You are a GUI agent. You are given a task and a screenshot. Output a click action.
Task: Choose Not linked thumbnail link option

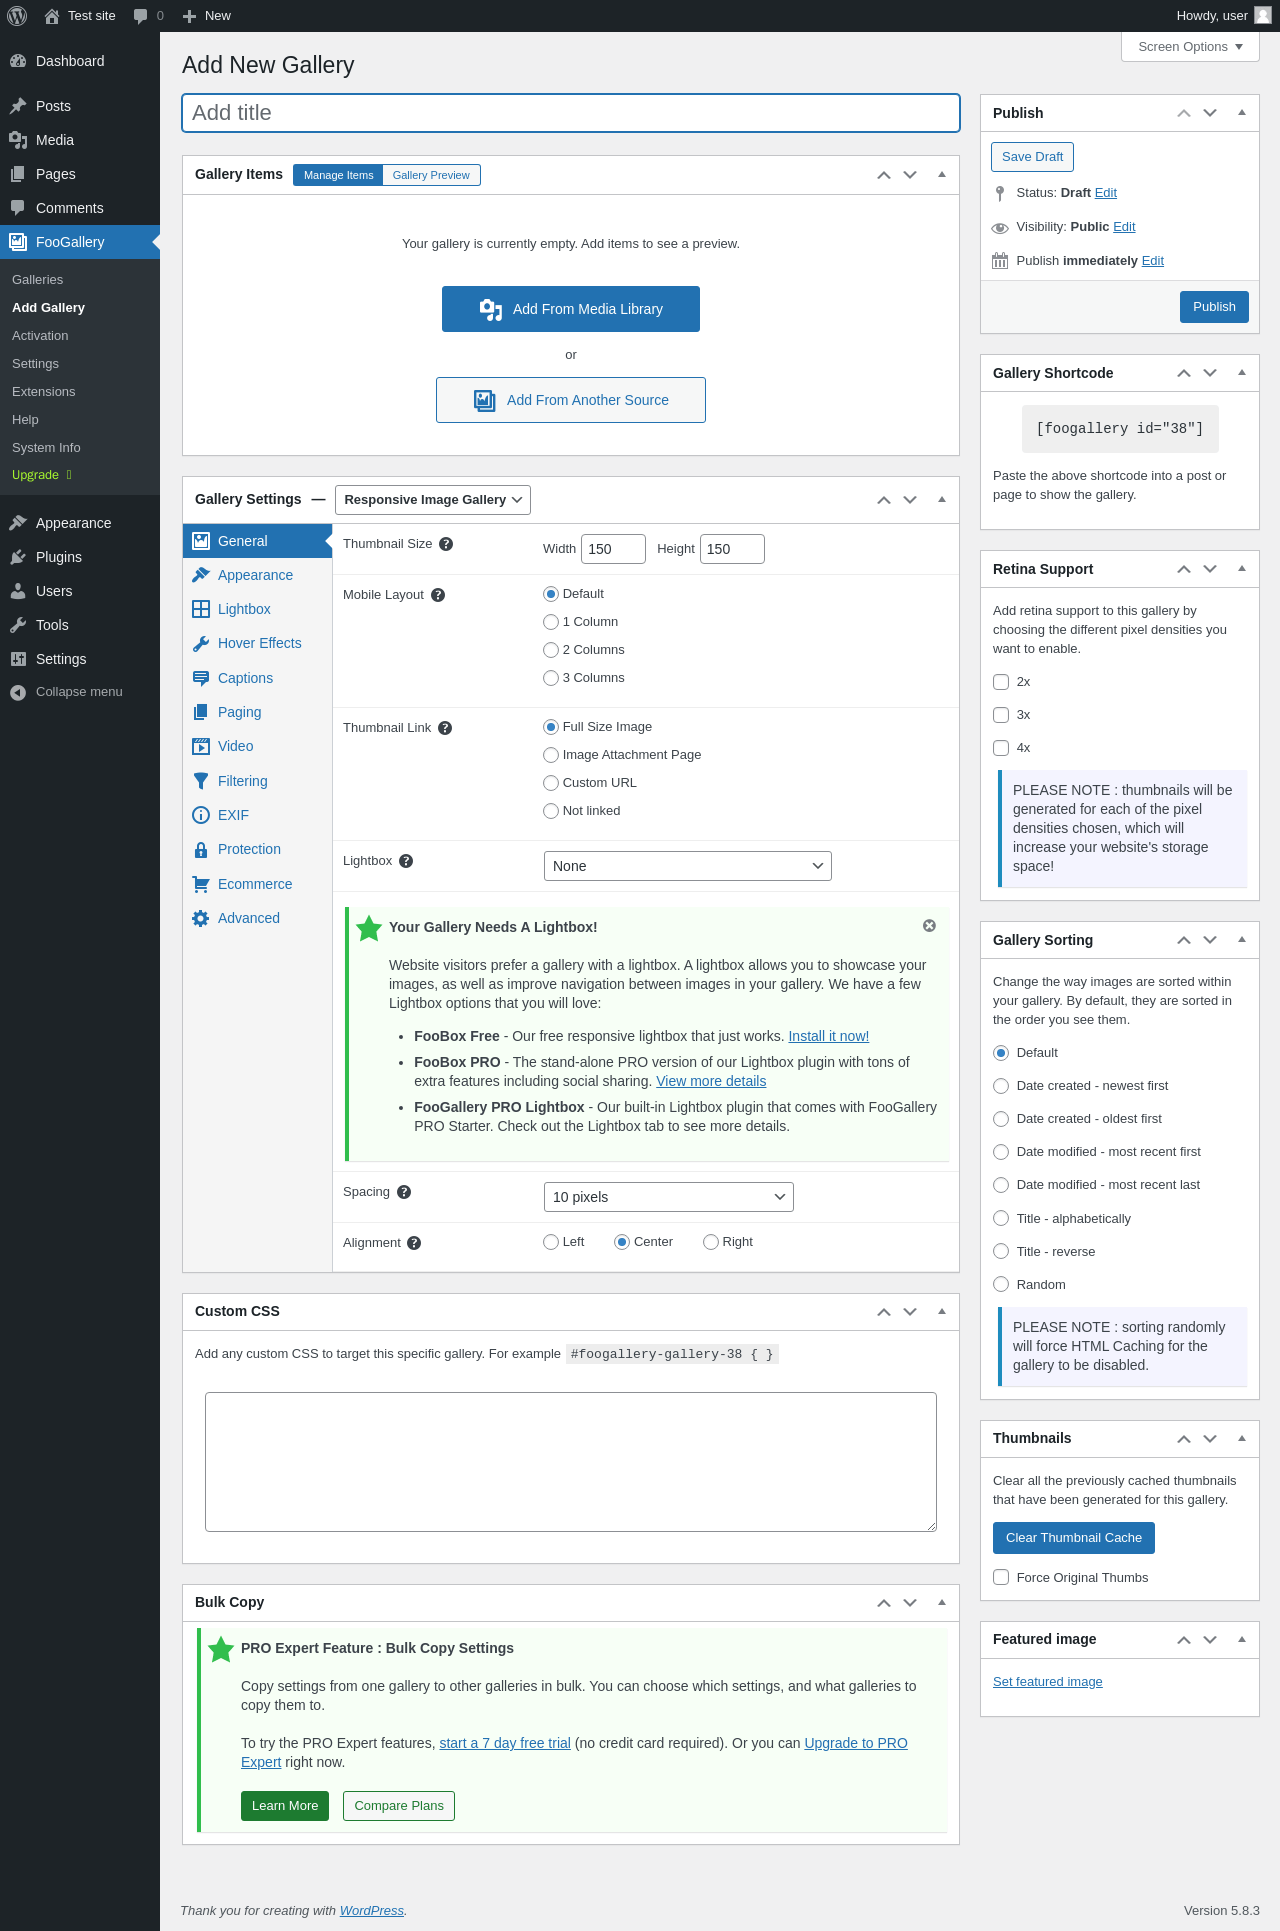[551, 811]
